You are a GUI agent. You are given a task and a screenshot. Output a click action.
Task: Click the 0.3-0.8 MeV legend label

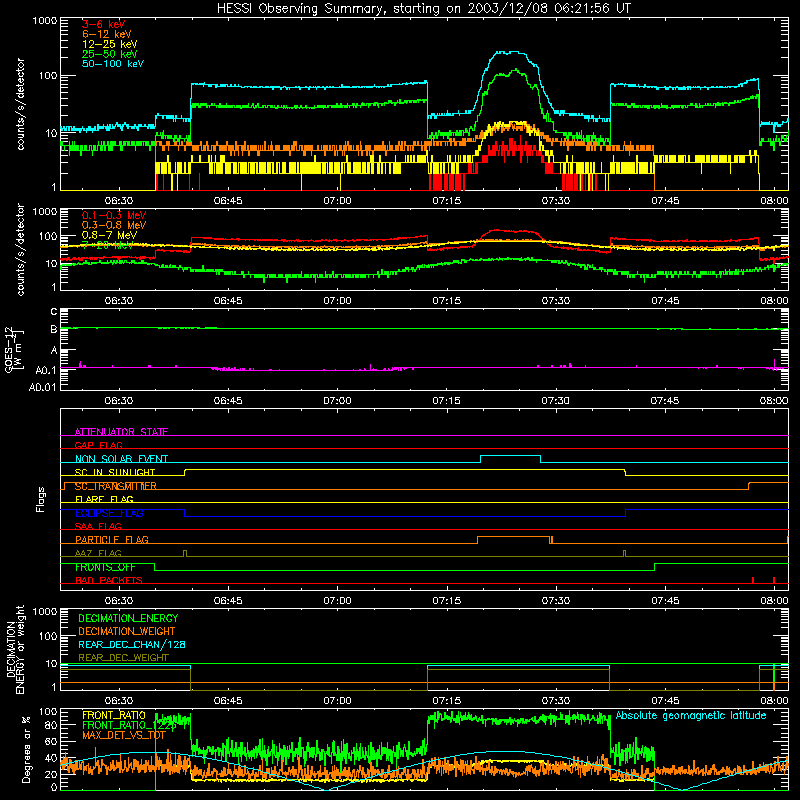pos(114,225)
